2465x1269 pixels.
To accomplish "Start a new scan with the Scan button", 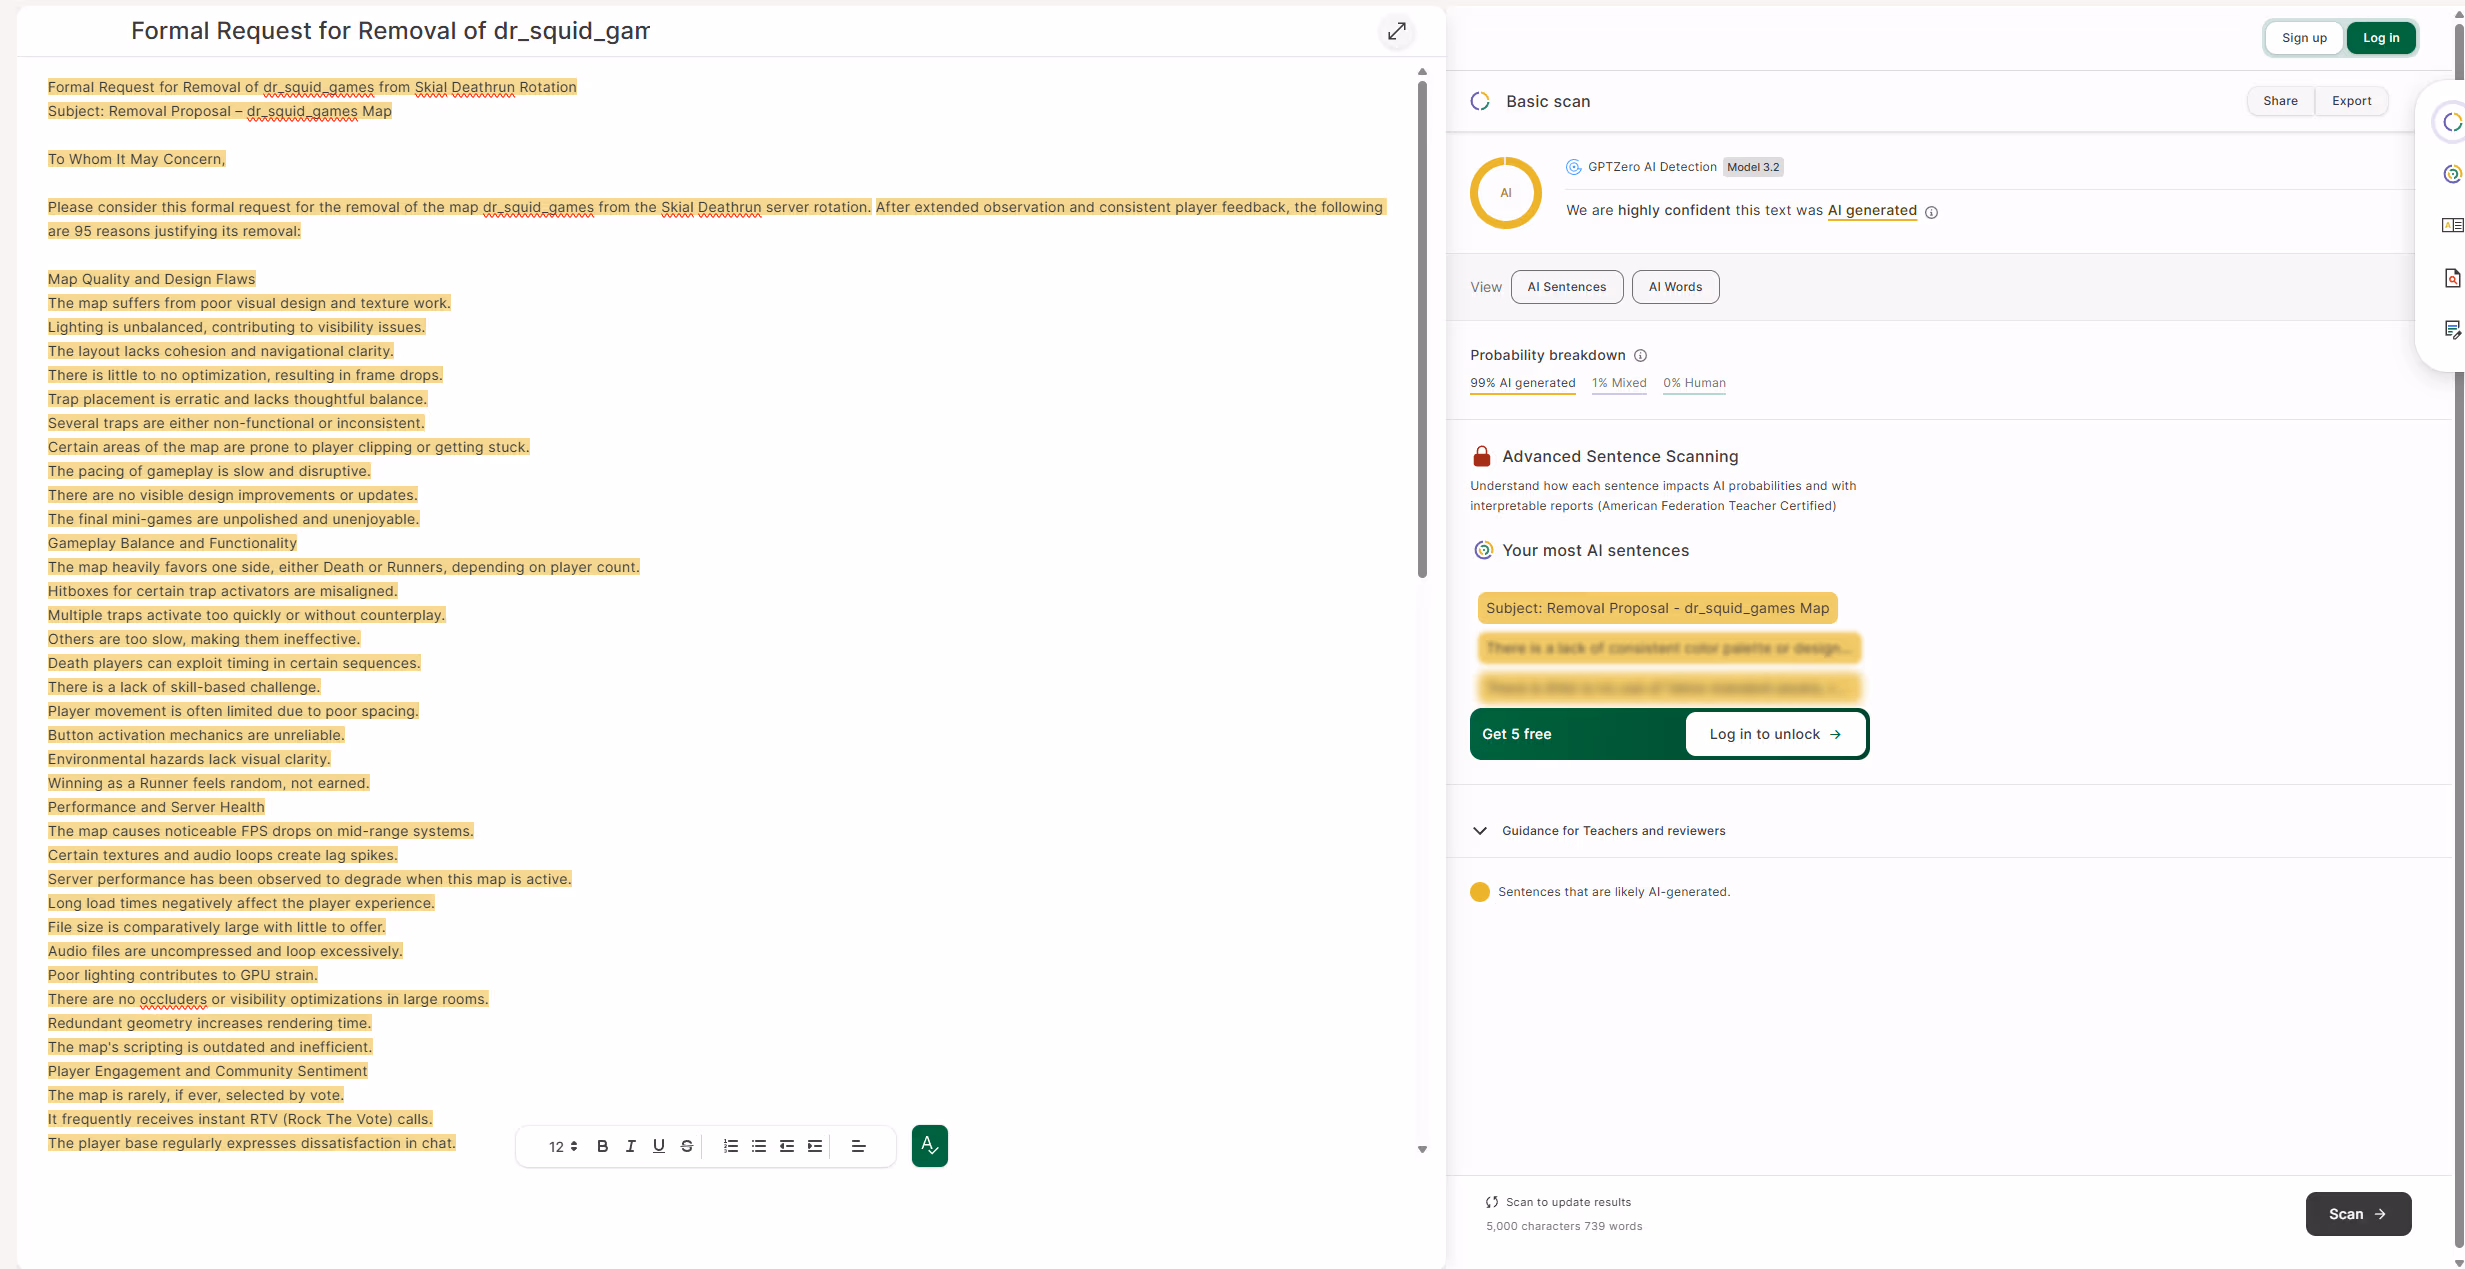I will click(2358, 1214).
